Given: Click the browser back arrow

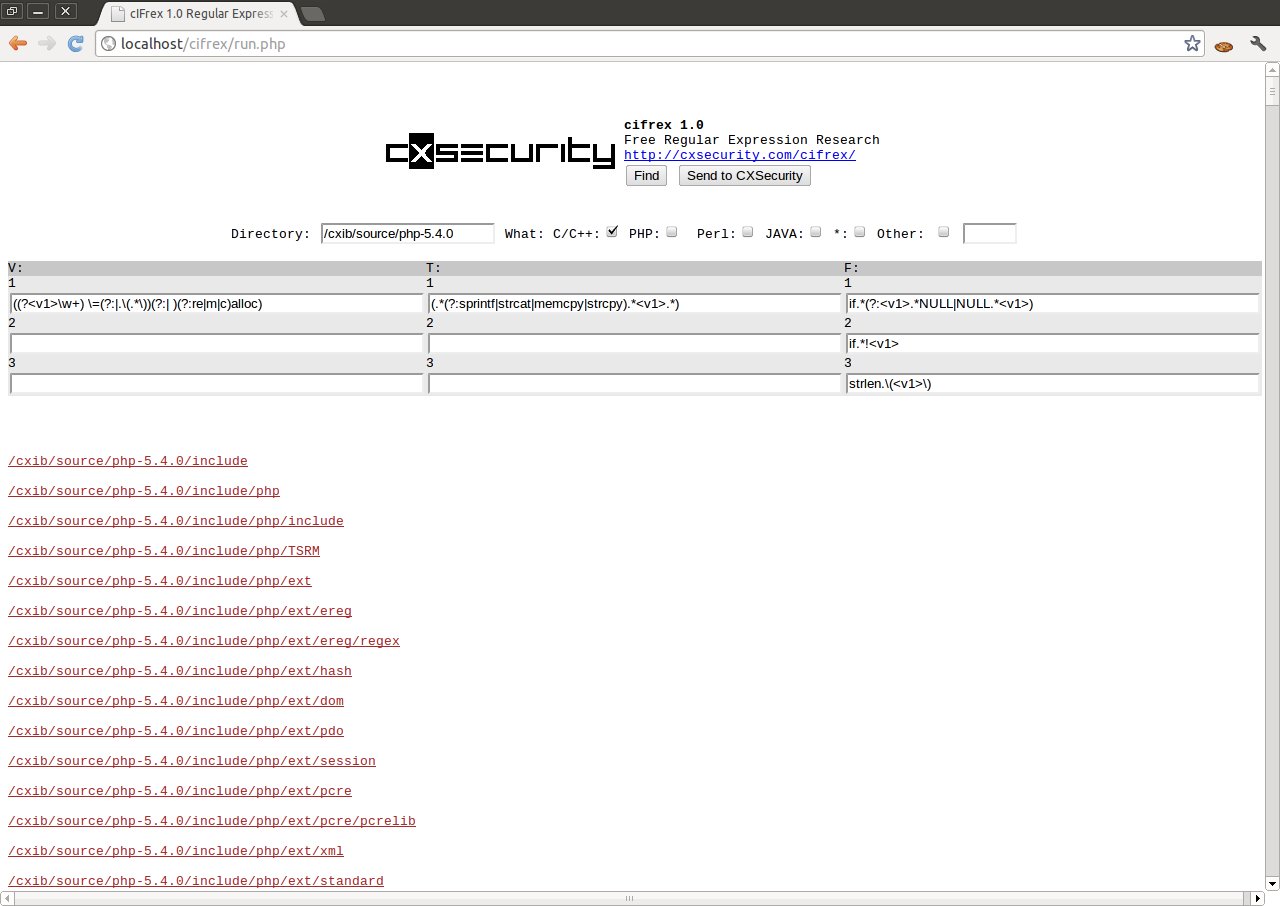Looking at the screenshot, I should [17, 44].
